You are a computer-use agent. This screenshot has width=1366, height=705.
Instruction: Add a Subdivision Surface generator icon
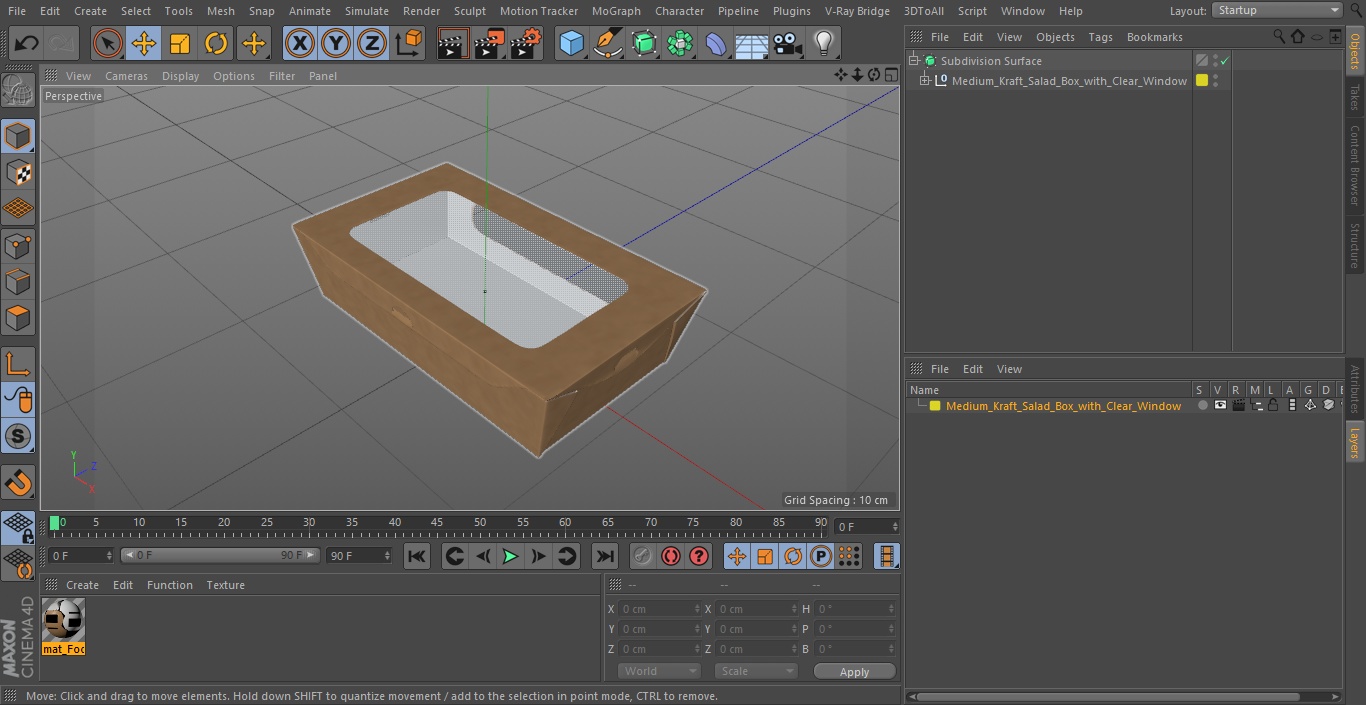(644, 43)
